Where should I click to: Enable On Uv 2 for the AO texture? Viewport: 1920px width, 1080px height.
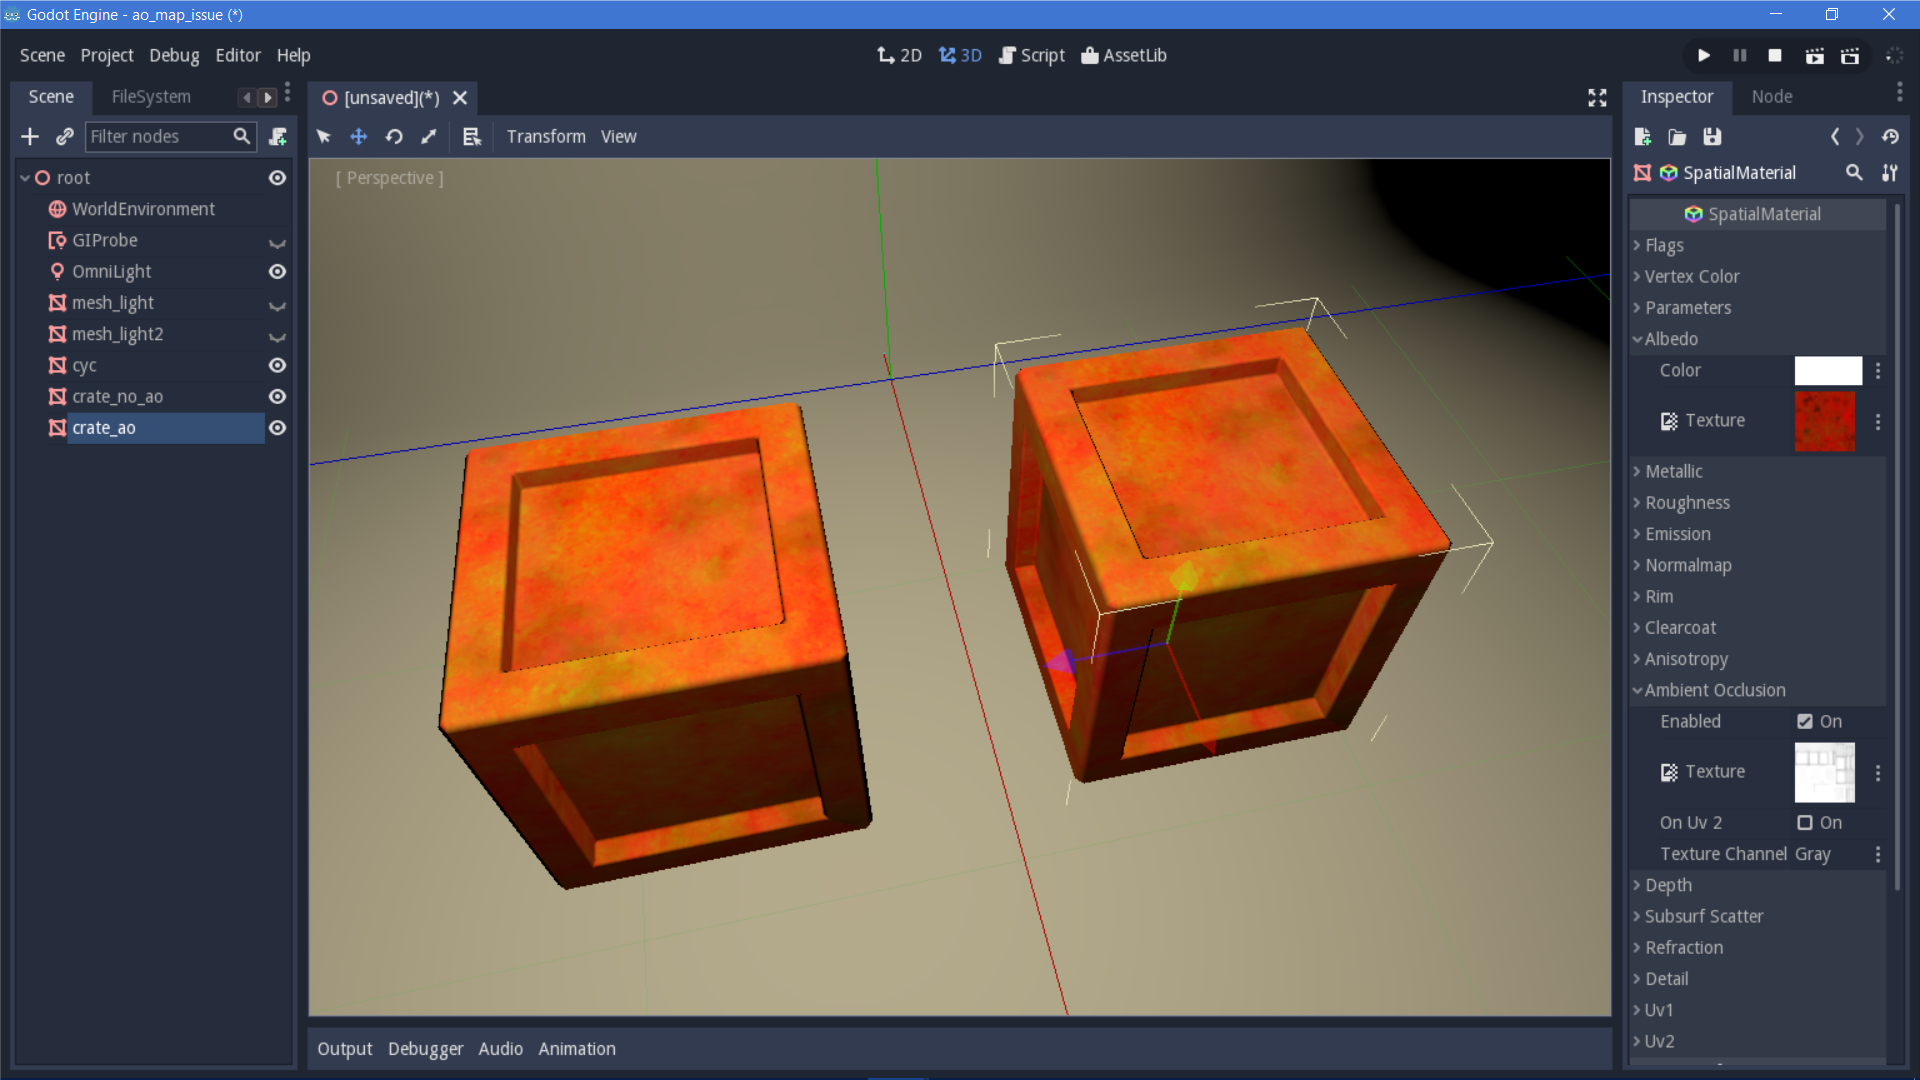pyautogui.click(x=1805, y=822)
